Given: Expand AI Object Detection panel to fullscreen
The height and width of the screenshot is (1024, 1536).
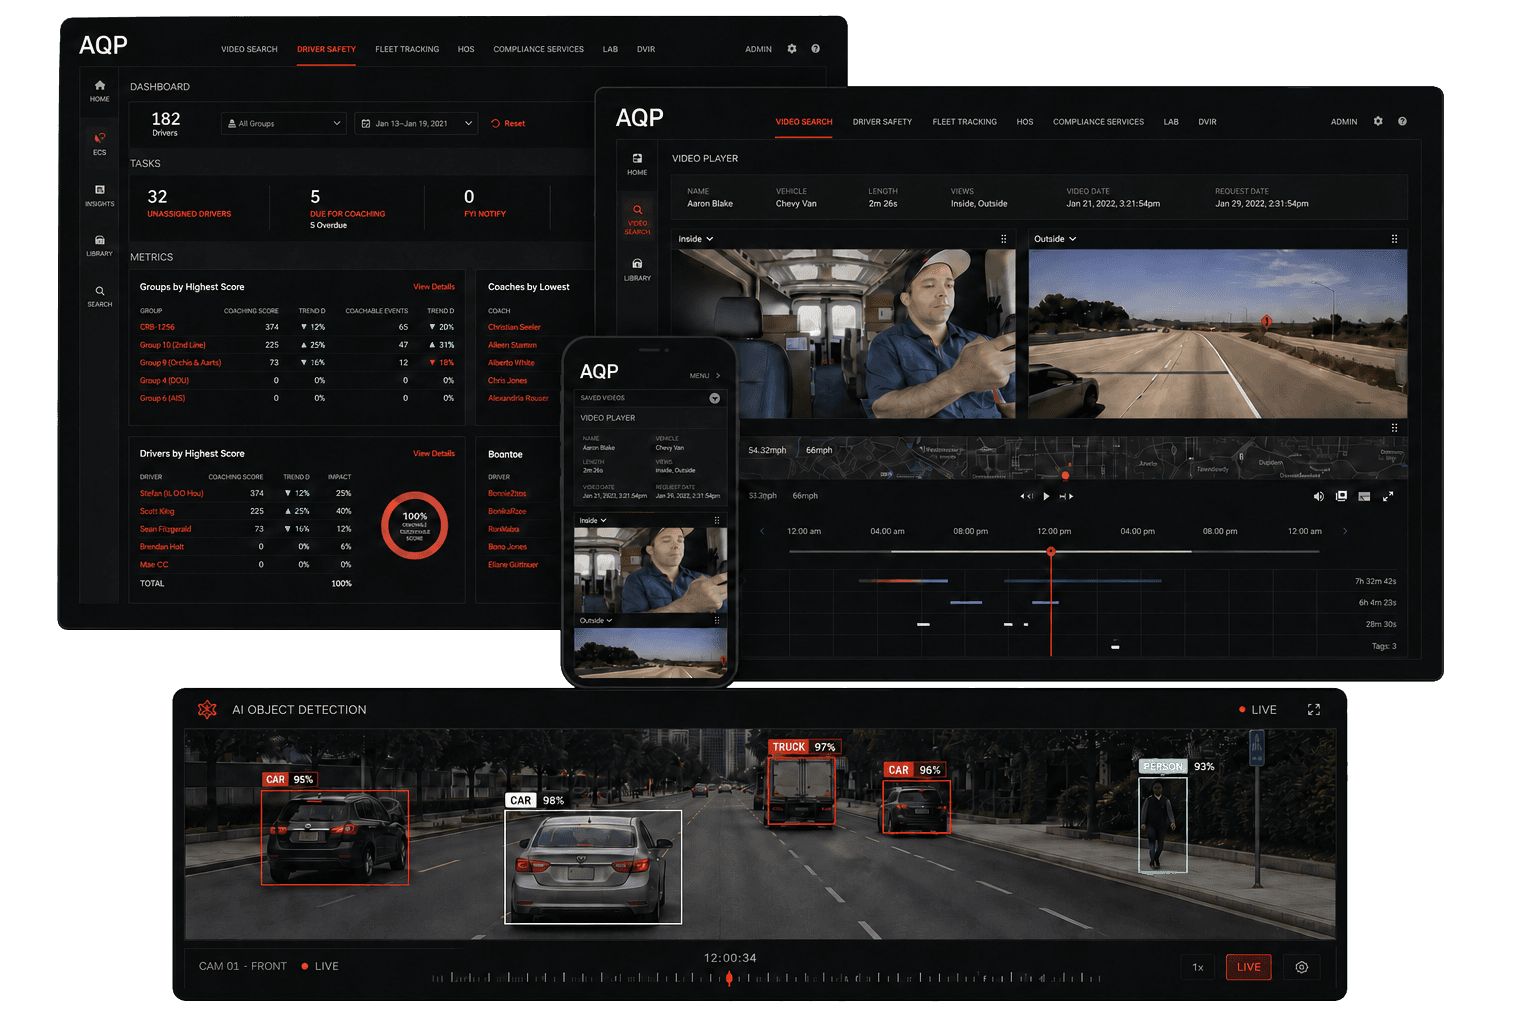Looking at the screenshot, I should coord(1314,710).
